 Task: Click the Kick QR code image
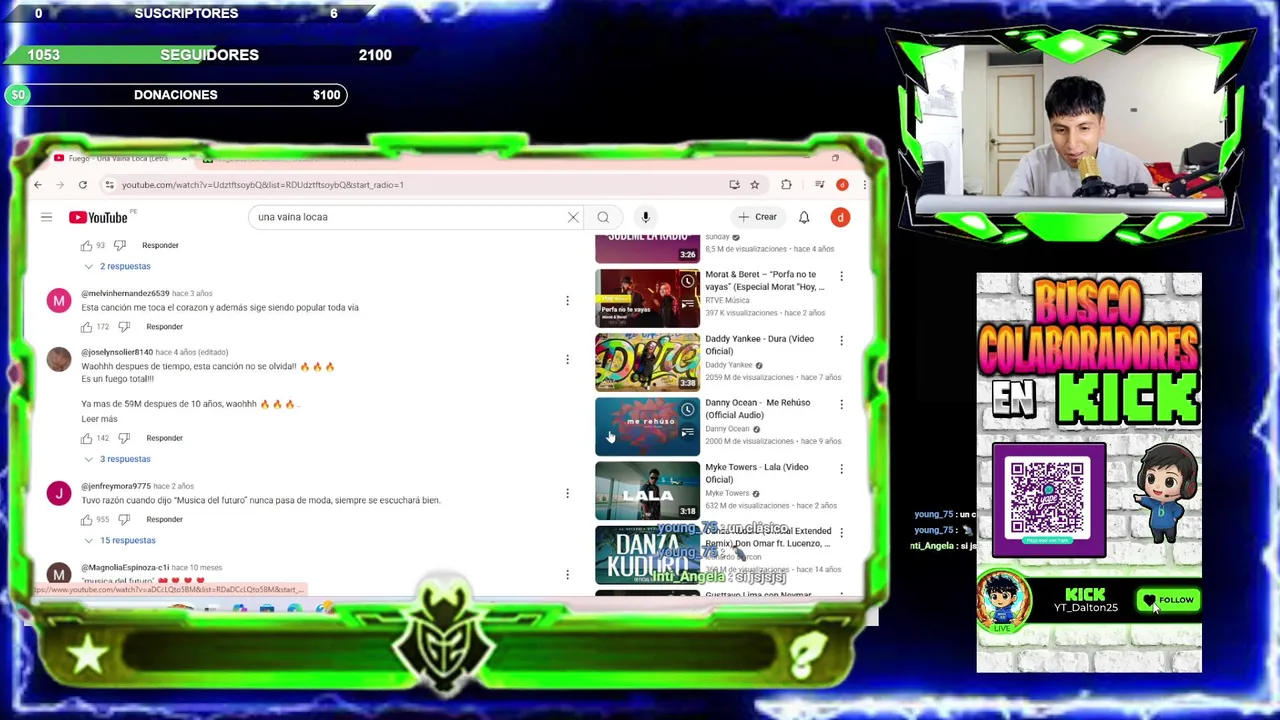1047,499
